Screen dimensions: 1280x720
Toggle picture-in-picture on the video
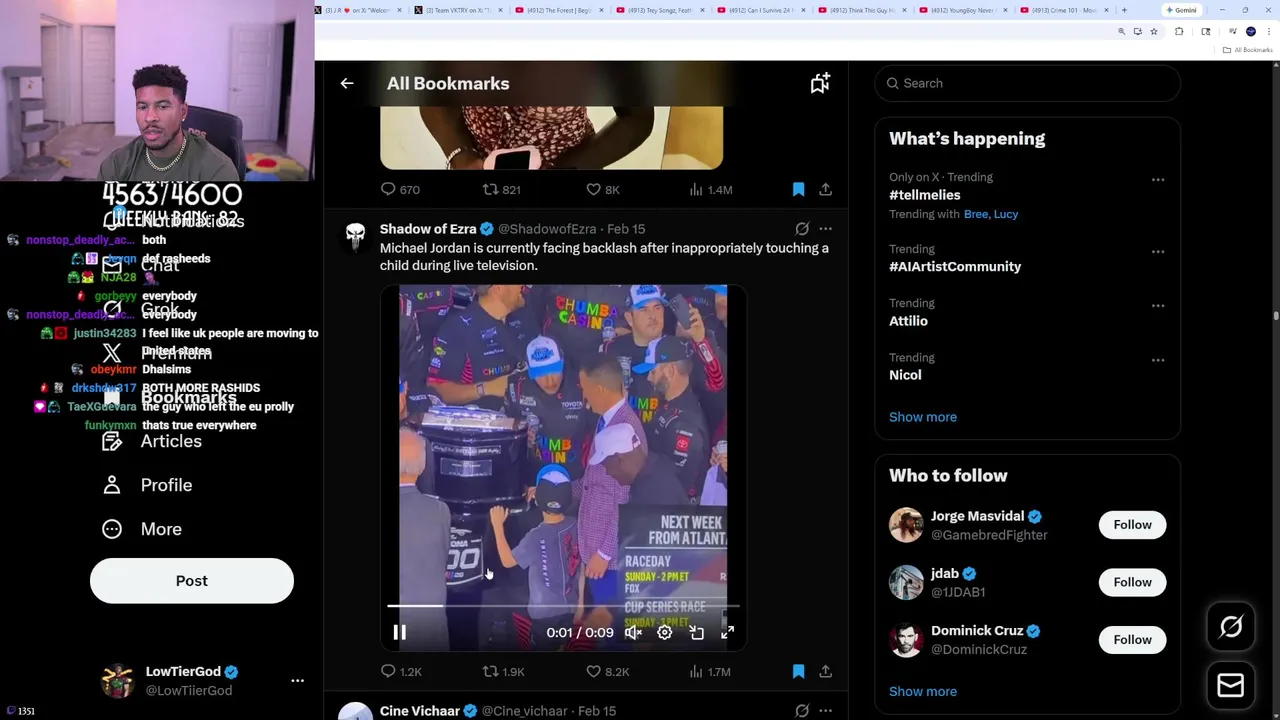(x=696, y=632)
